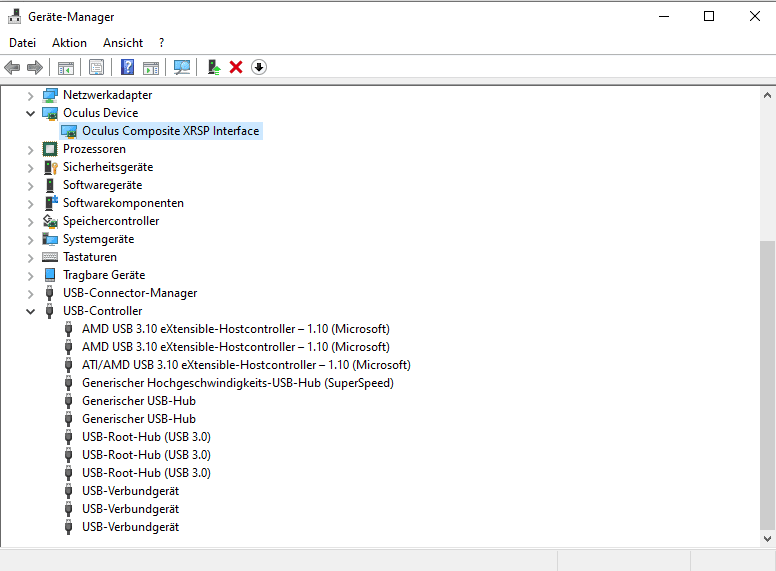Open the Datei menu
Screen dimensions: 776x571
click(x=22, y=43)
